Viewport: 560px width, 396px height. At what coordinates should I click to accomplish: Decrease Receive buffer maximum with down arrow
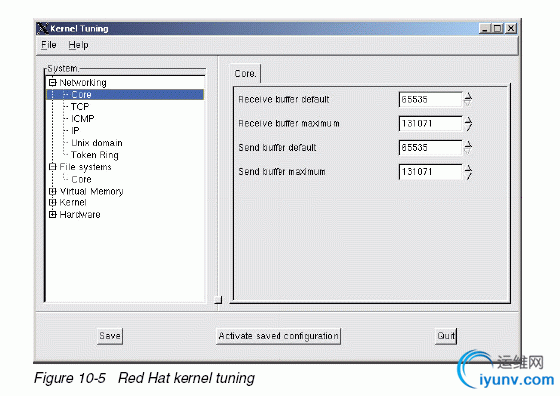point(468,127)
